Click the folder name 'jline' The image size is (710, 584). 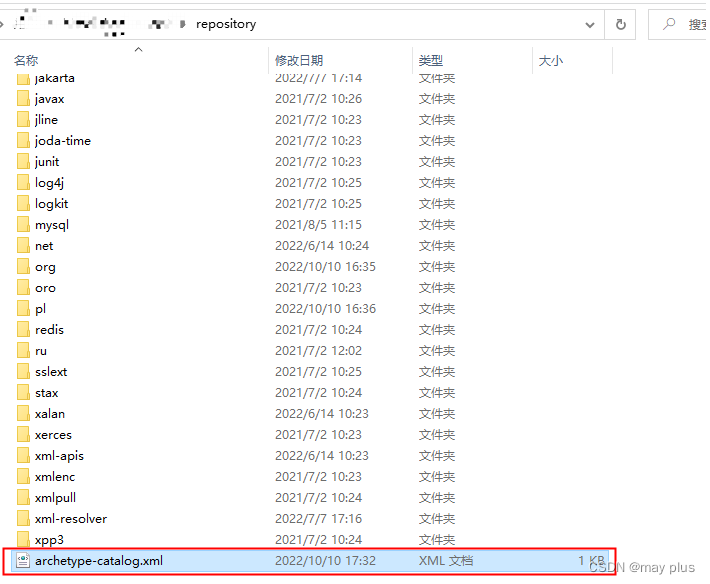click(x=46, y=120)
